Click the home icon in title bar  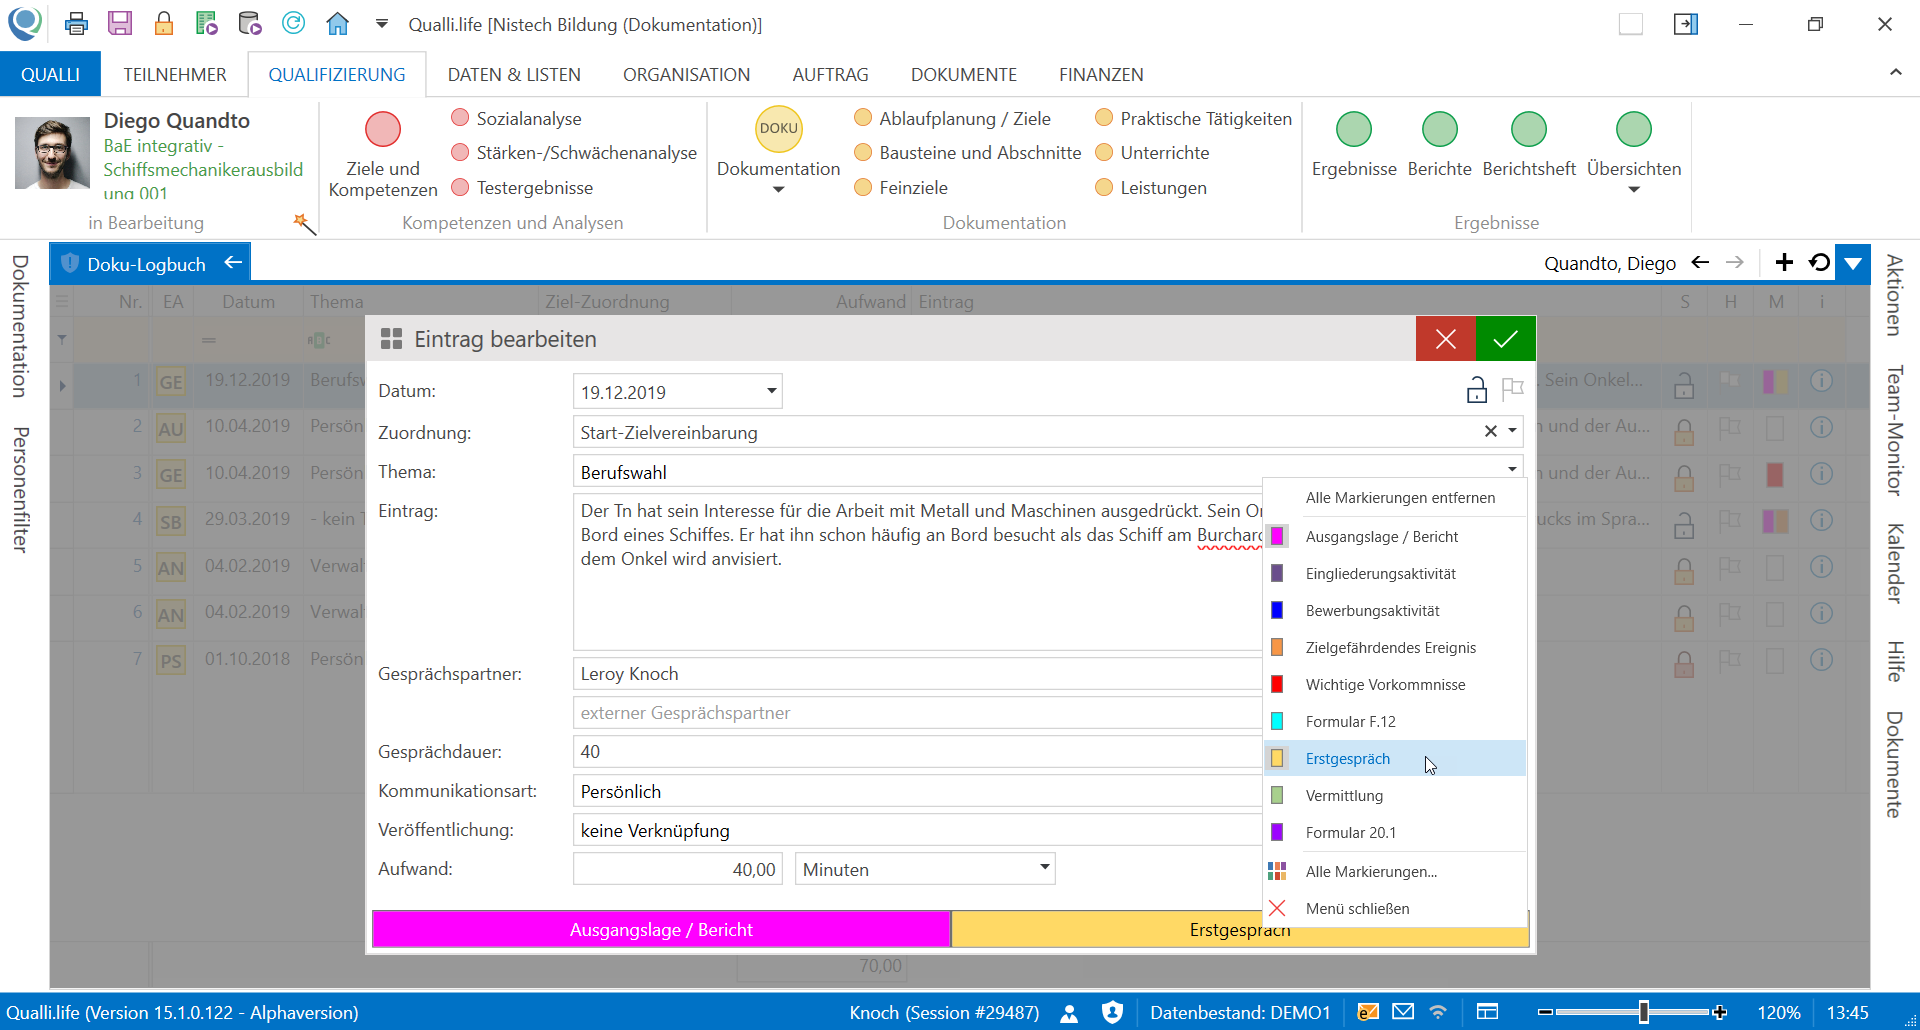pos(338,24)
